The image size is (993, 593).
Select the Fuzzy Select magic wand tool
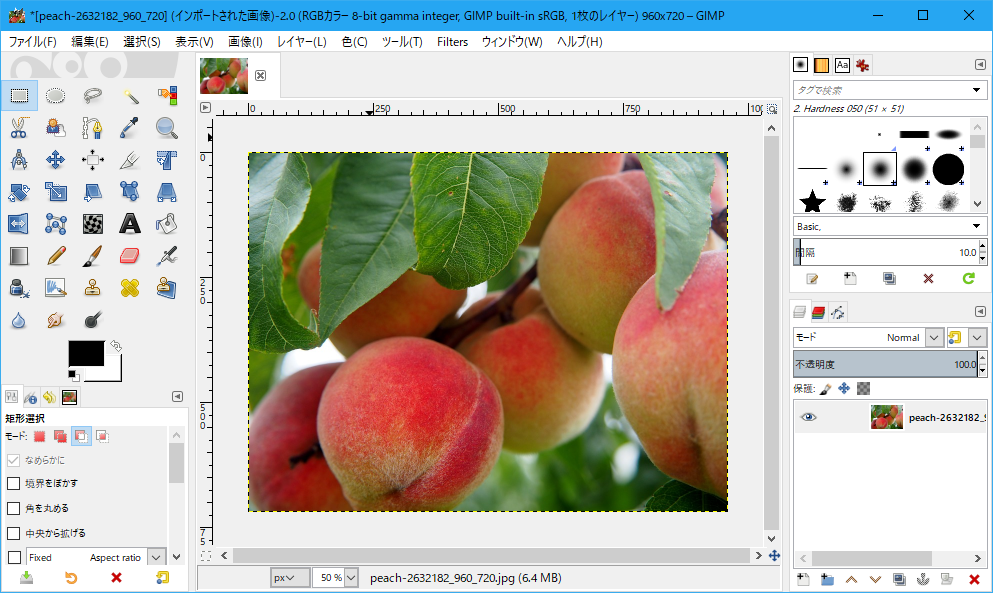130,96
